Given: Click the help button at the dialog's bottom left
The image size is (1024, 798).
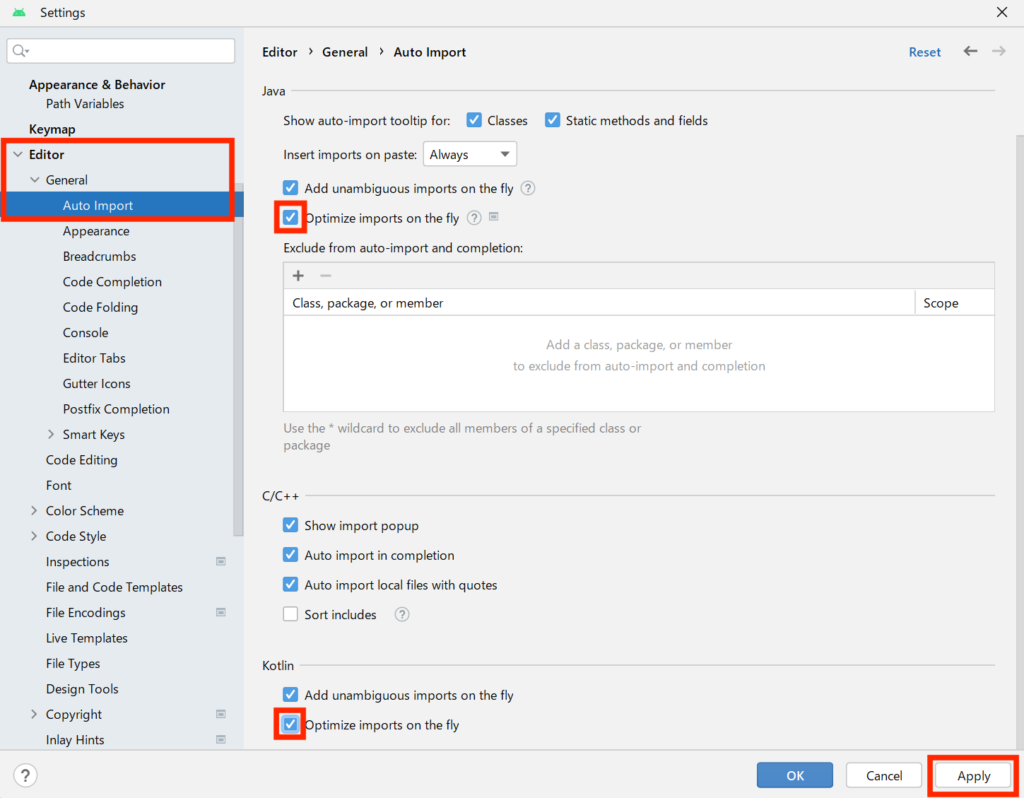Looking at the screenshot, I should pyautogui.click(x=25, y=775).
